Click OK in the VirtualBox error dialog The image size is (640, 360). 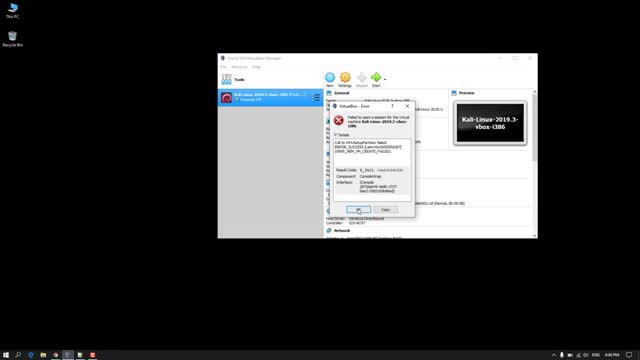pos(358,210)
